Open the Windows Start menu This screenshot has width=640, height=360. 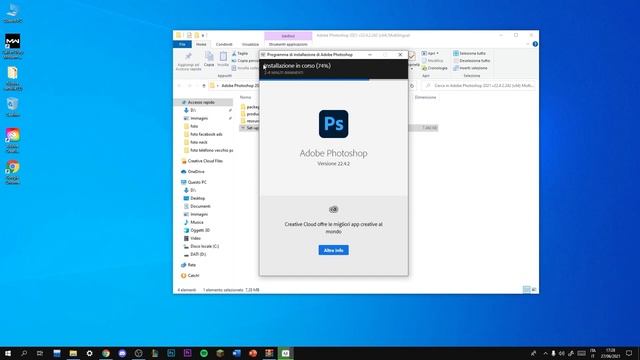click(8, 353)
